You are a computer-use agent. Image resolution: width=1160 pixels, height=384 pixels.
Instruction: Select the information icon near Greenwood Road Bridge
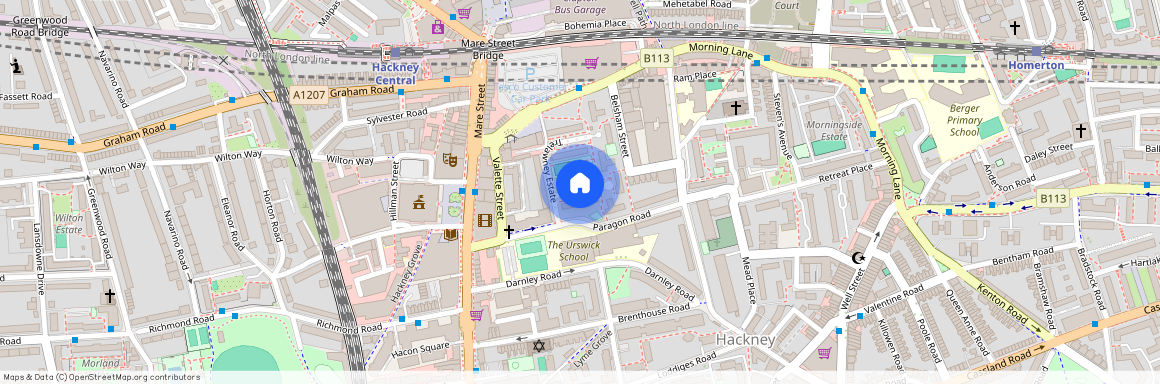[16, 67]
